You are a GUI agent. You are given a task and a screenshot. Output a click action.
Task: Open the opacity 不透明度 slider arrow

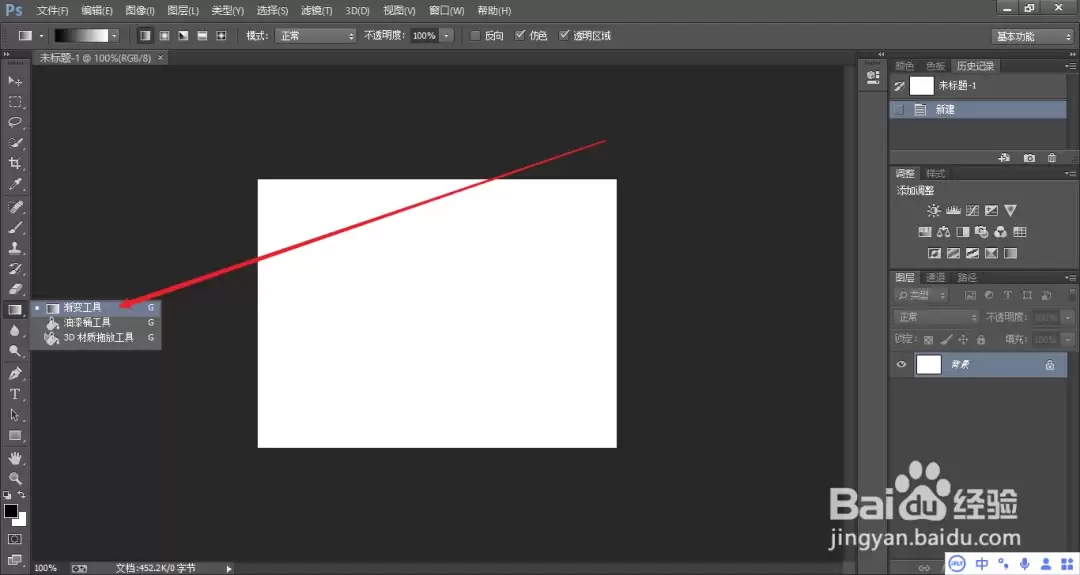pos(446,36)
